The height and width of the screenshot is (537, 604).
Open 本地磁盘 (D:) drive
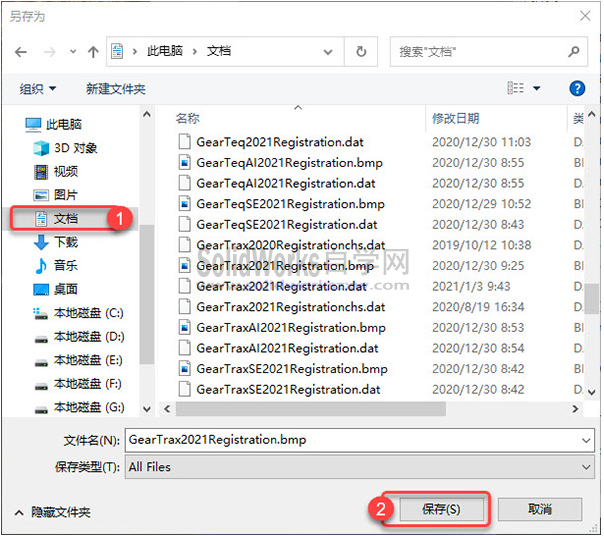click(79, 337)
